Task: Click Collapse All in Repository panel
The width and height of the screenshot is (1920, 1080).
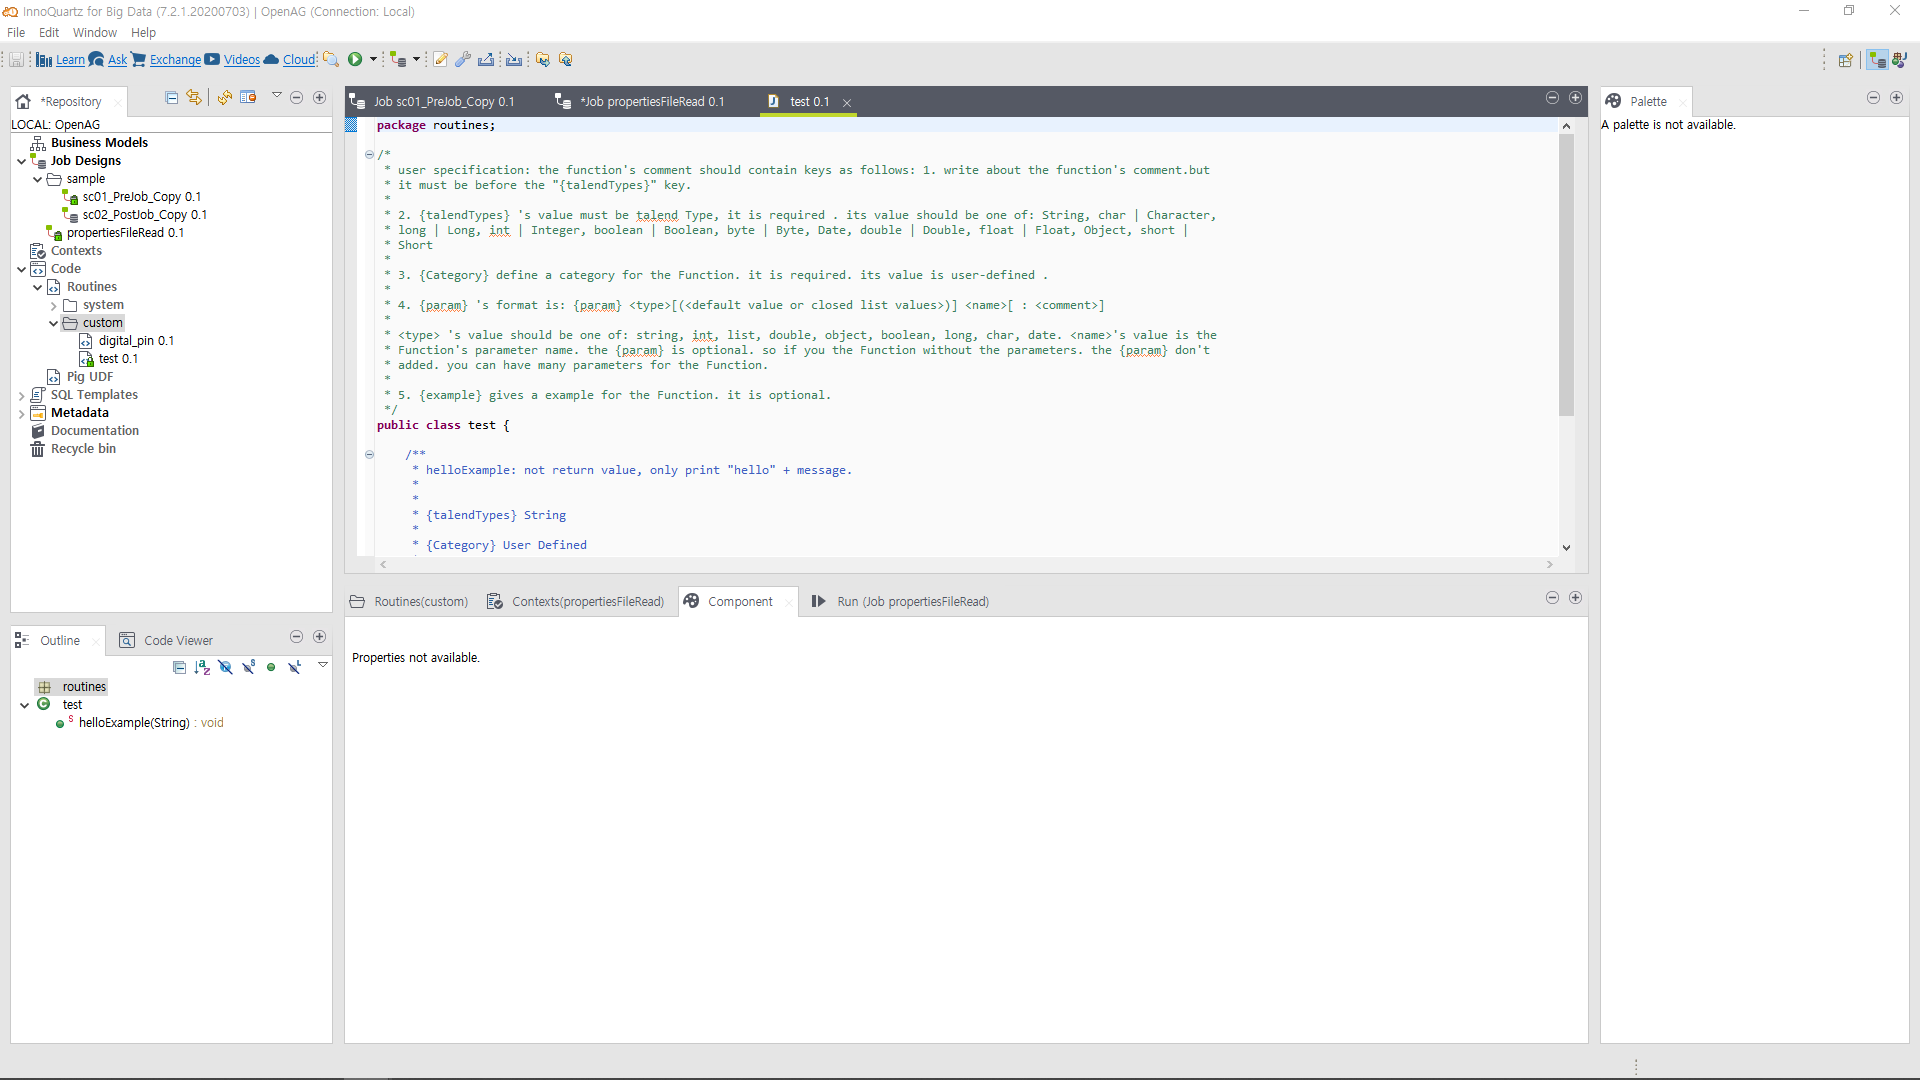Action: (x=171, y=98)
